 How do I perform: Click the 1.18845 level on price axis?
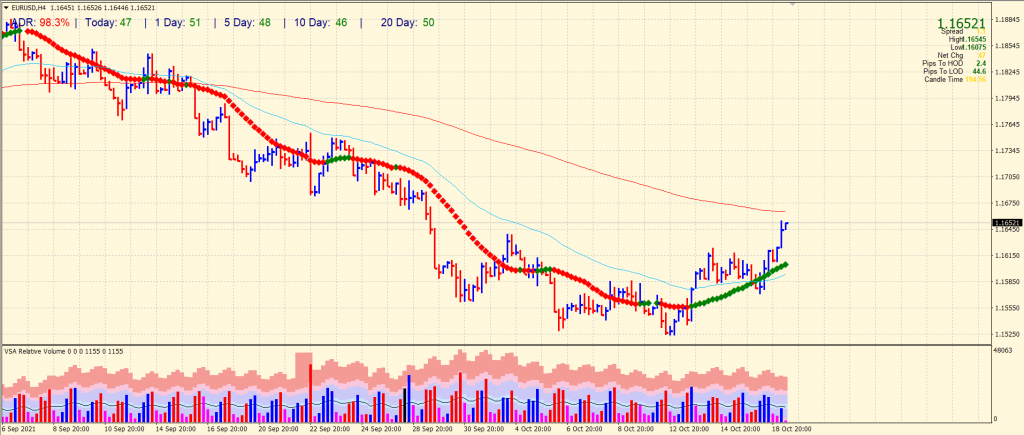[1006, 20]
